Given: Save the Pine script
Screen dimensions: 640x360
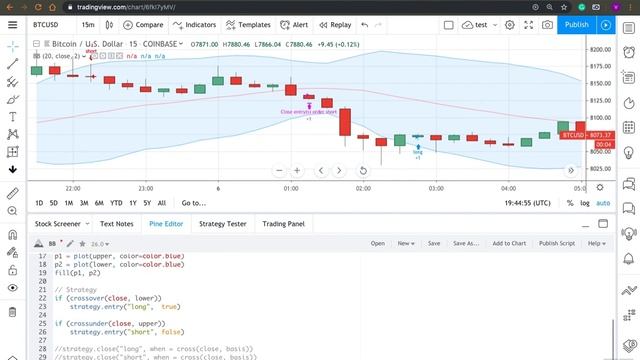Looking at the screenshot, I should [x=434, y=243].
